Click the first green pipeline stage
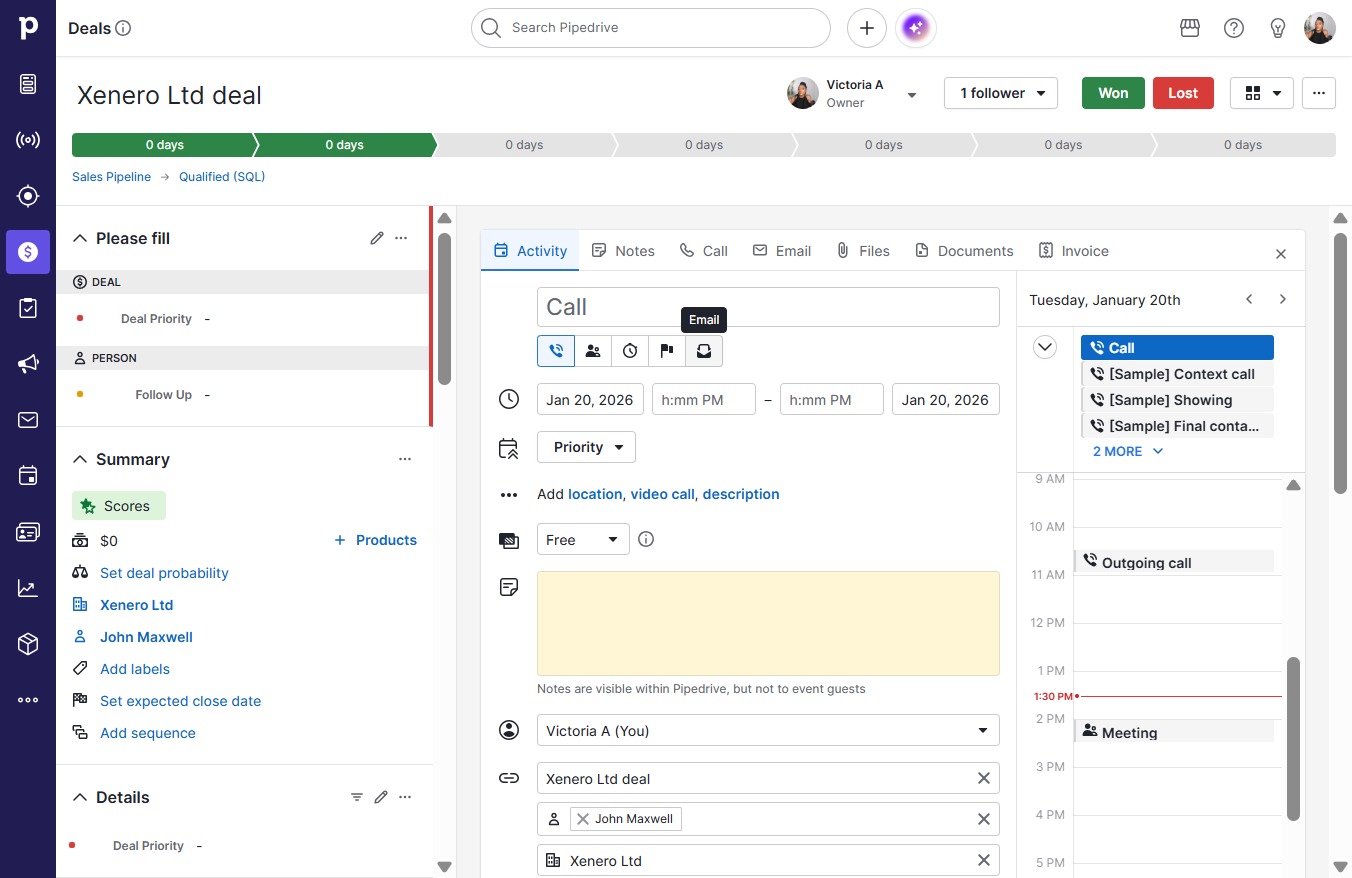Image resolution: width=1352 pixels, height=878 pixels. [x=163, y=145]
